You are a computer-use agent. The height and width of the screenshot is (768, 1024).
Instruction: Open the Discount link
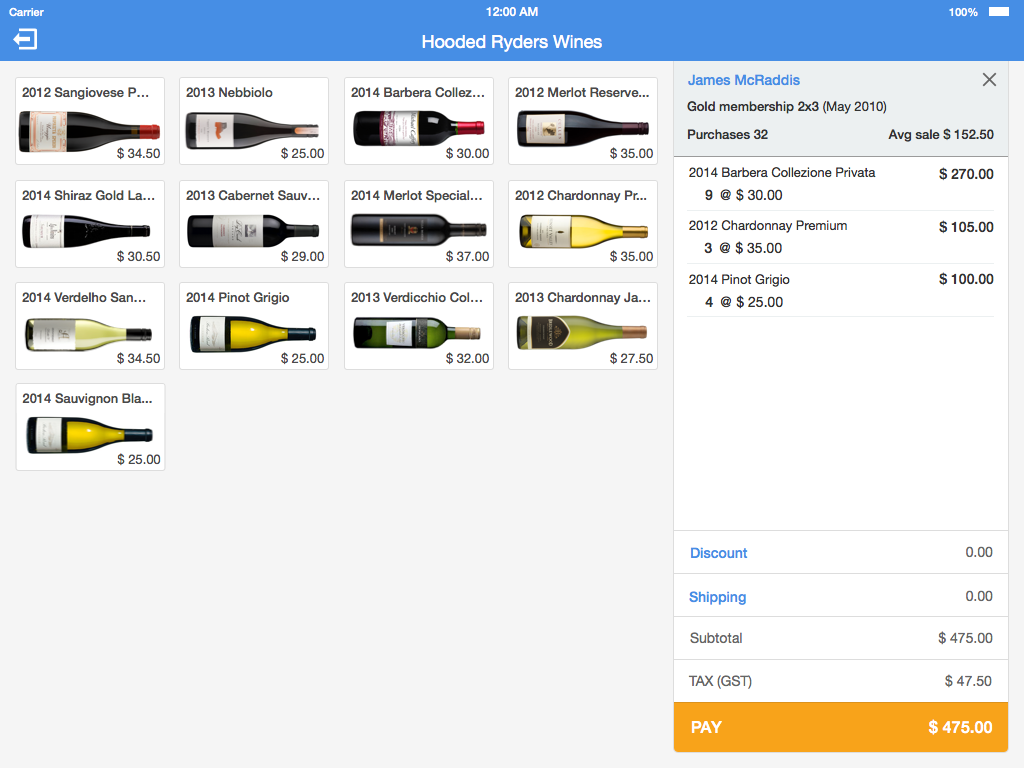(718, 553)
